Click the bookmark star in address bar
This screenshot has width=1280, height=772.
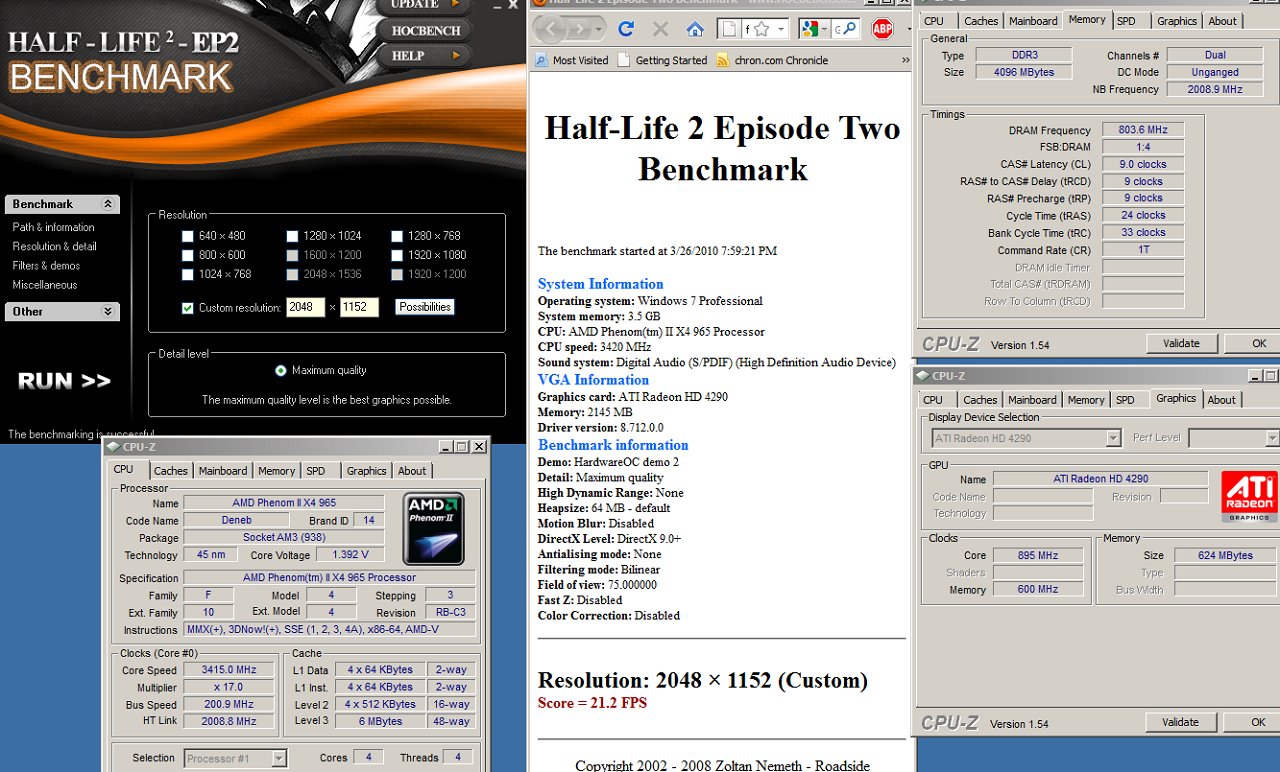[x=762, y=29]
